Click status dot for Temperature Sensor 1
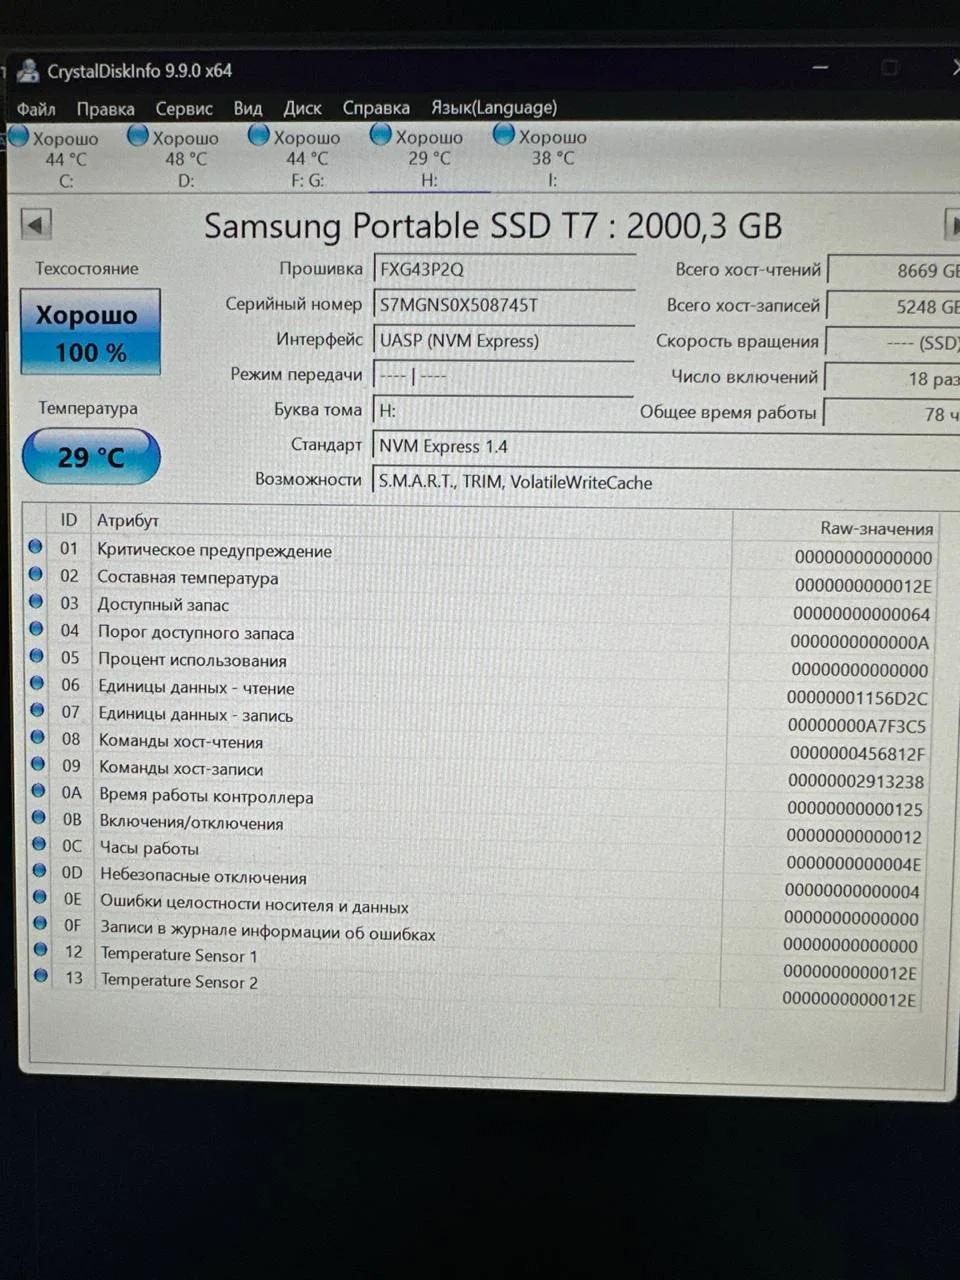 pyautogui.click(x=41, y=949)
